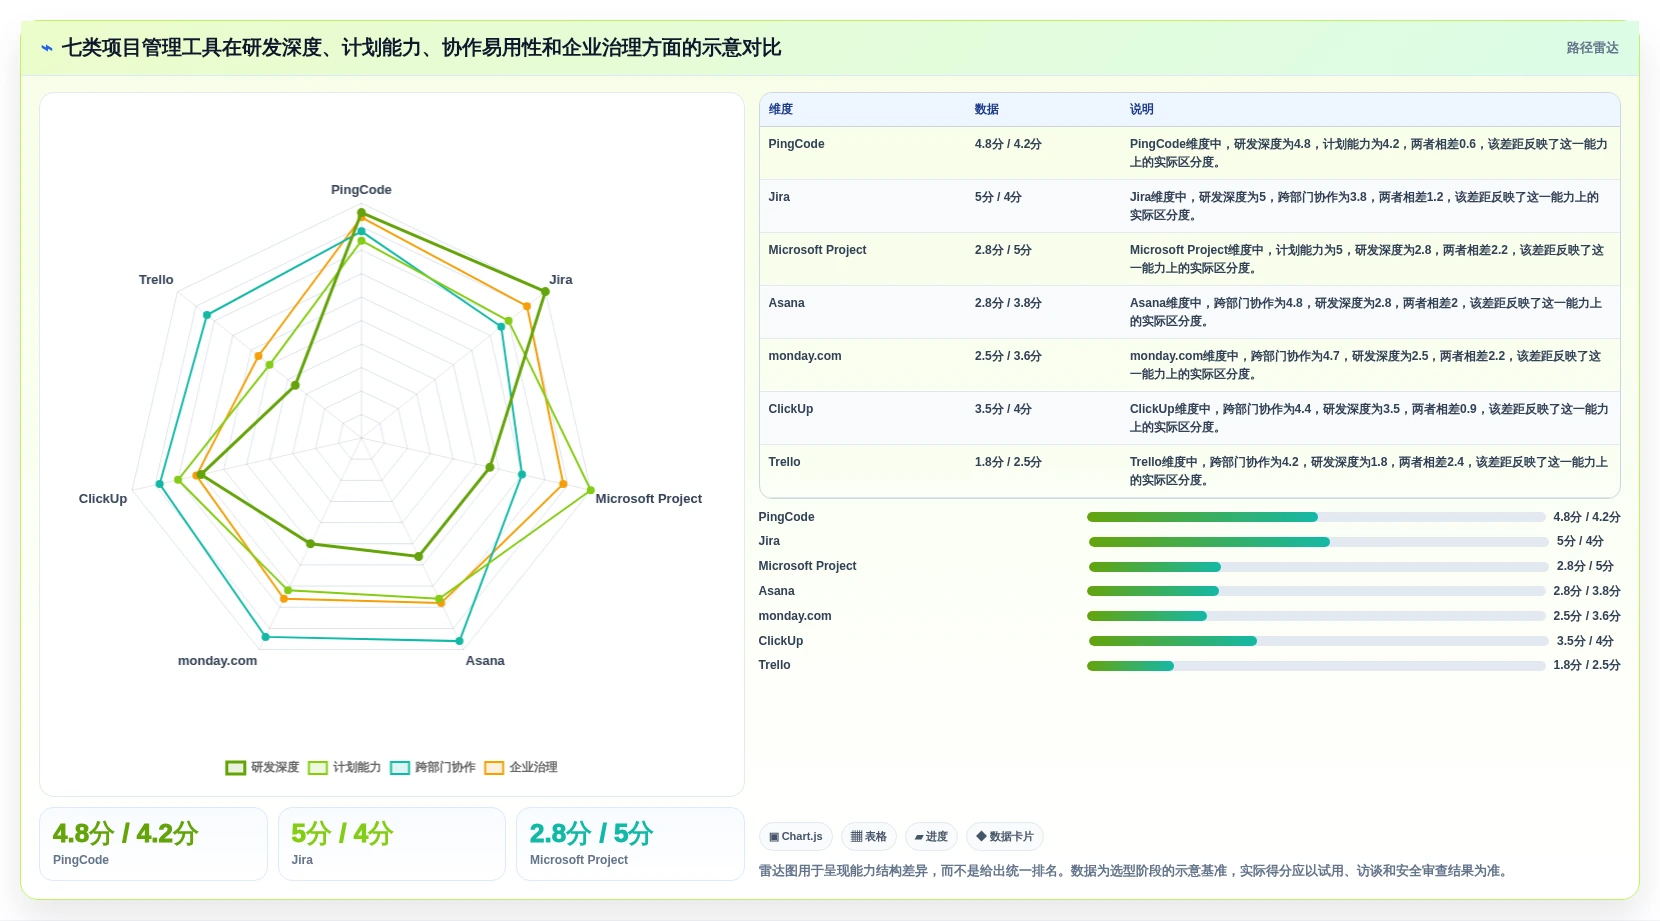Click the Trello progress bar
1660x921 pixels.
(x=1316, y=666)
